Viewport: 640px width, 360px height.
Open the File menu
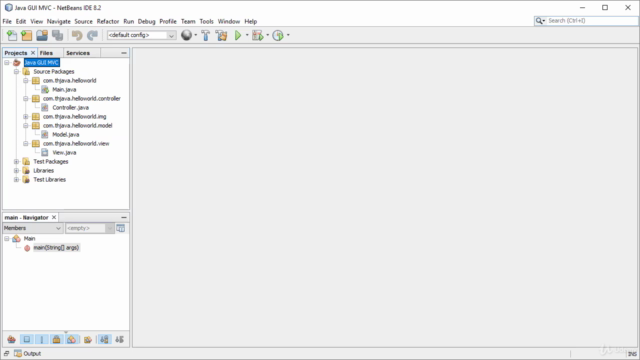pyautogui.click(x=7, y=21)
